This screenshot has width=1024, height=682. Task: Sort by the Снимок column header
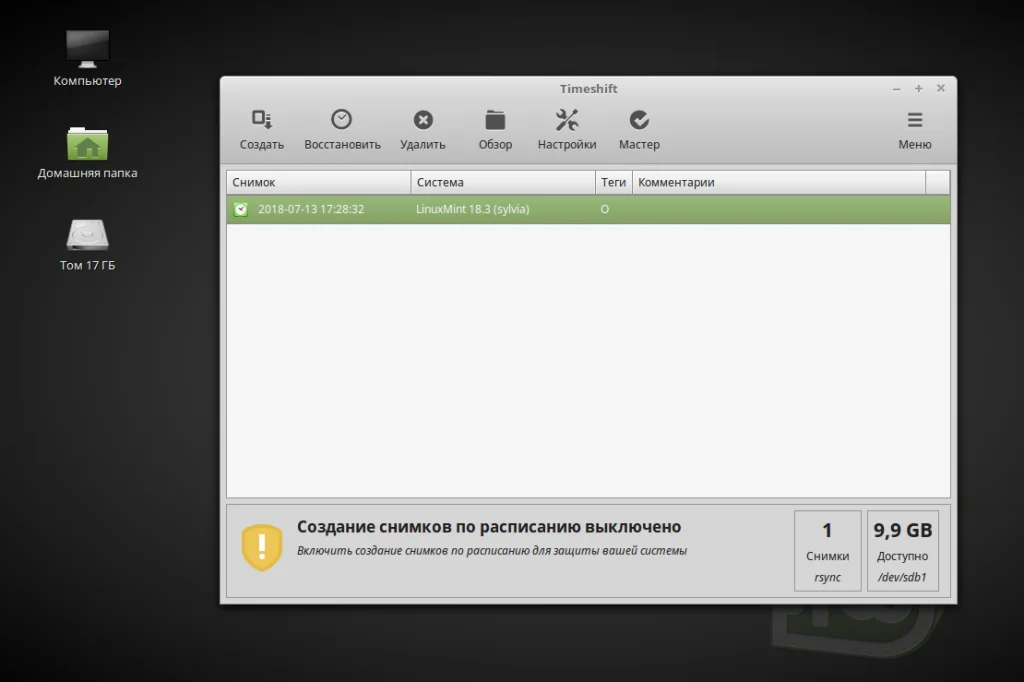(319, 182)
